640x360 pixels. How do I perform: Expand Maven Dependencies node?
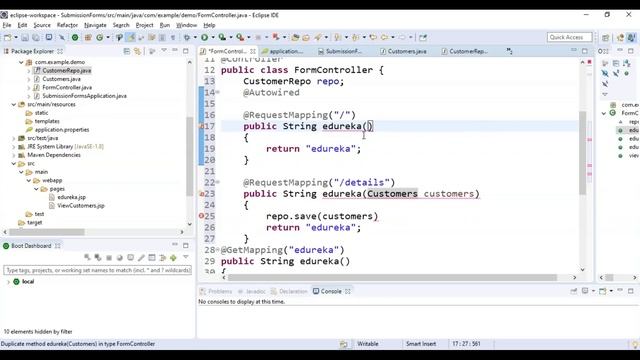tap(14, 155)
